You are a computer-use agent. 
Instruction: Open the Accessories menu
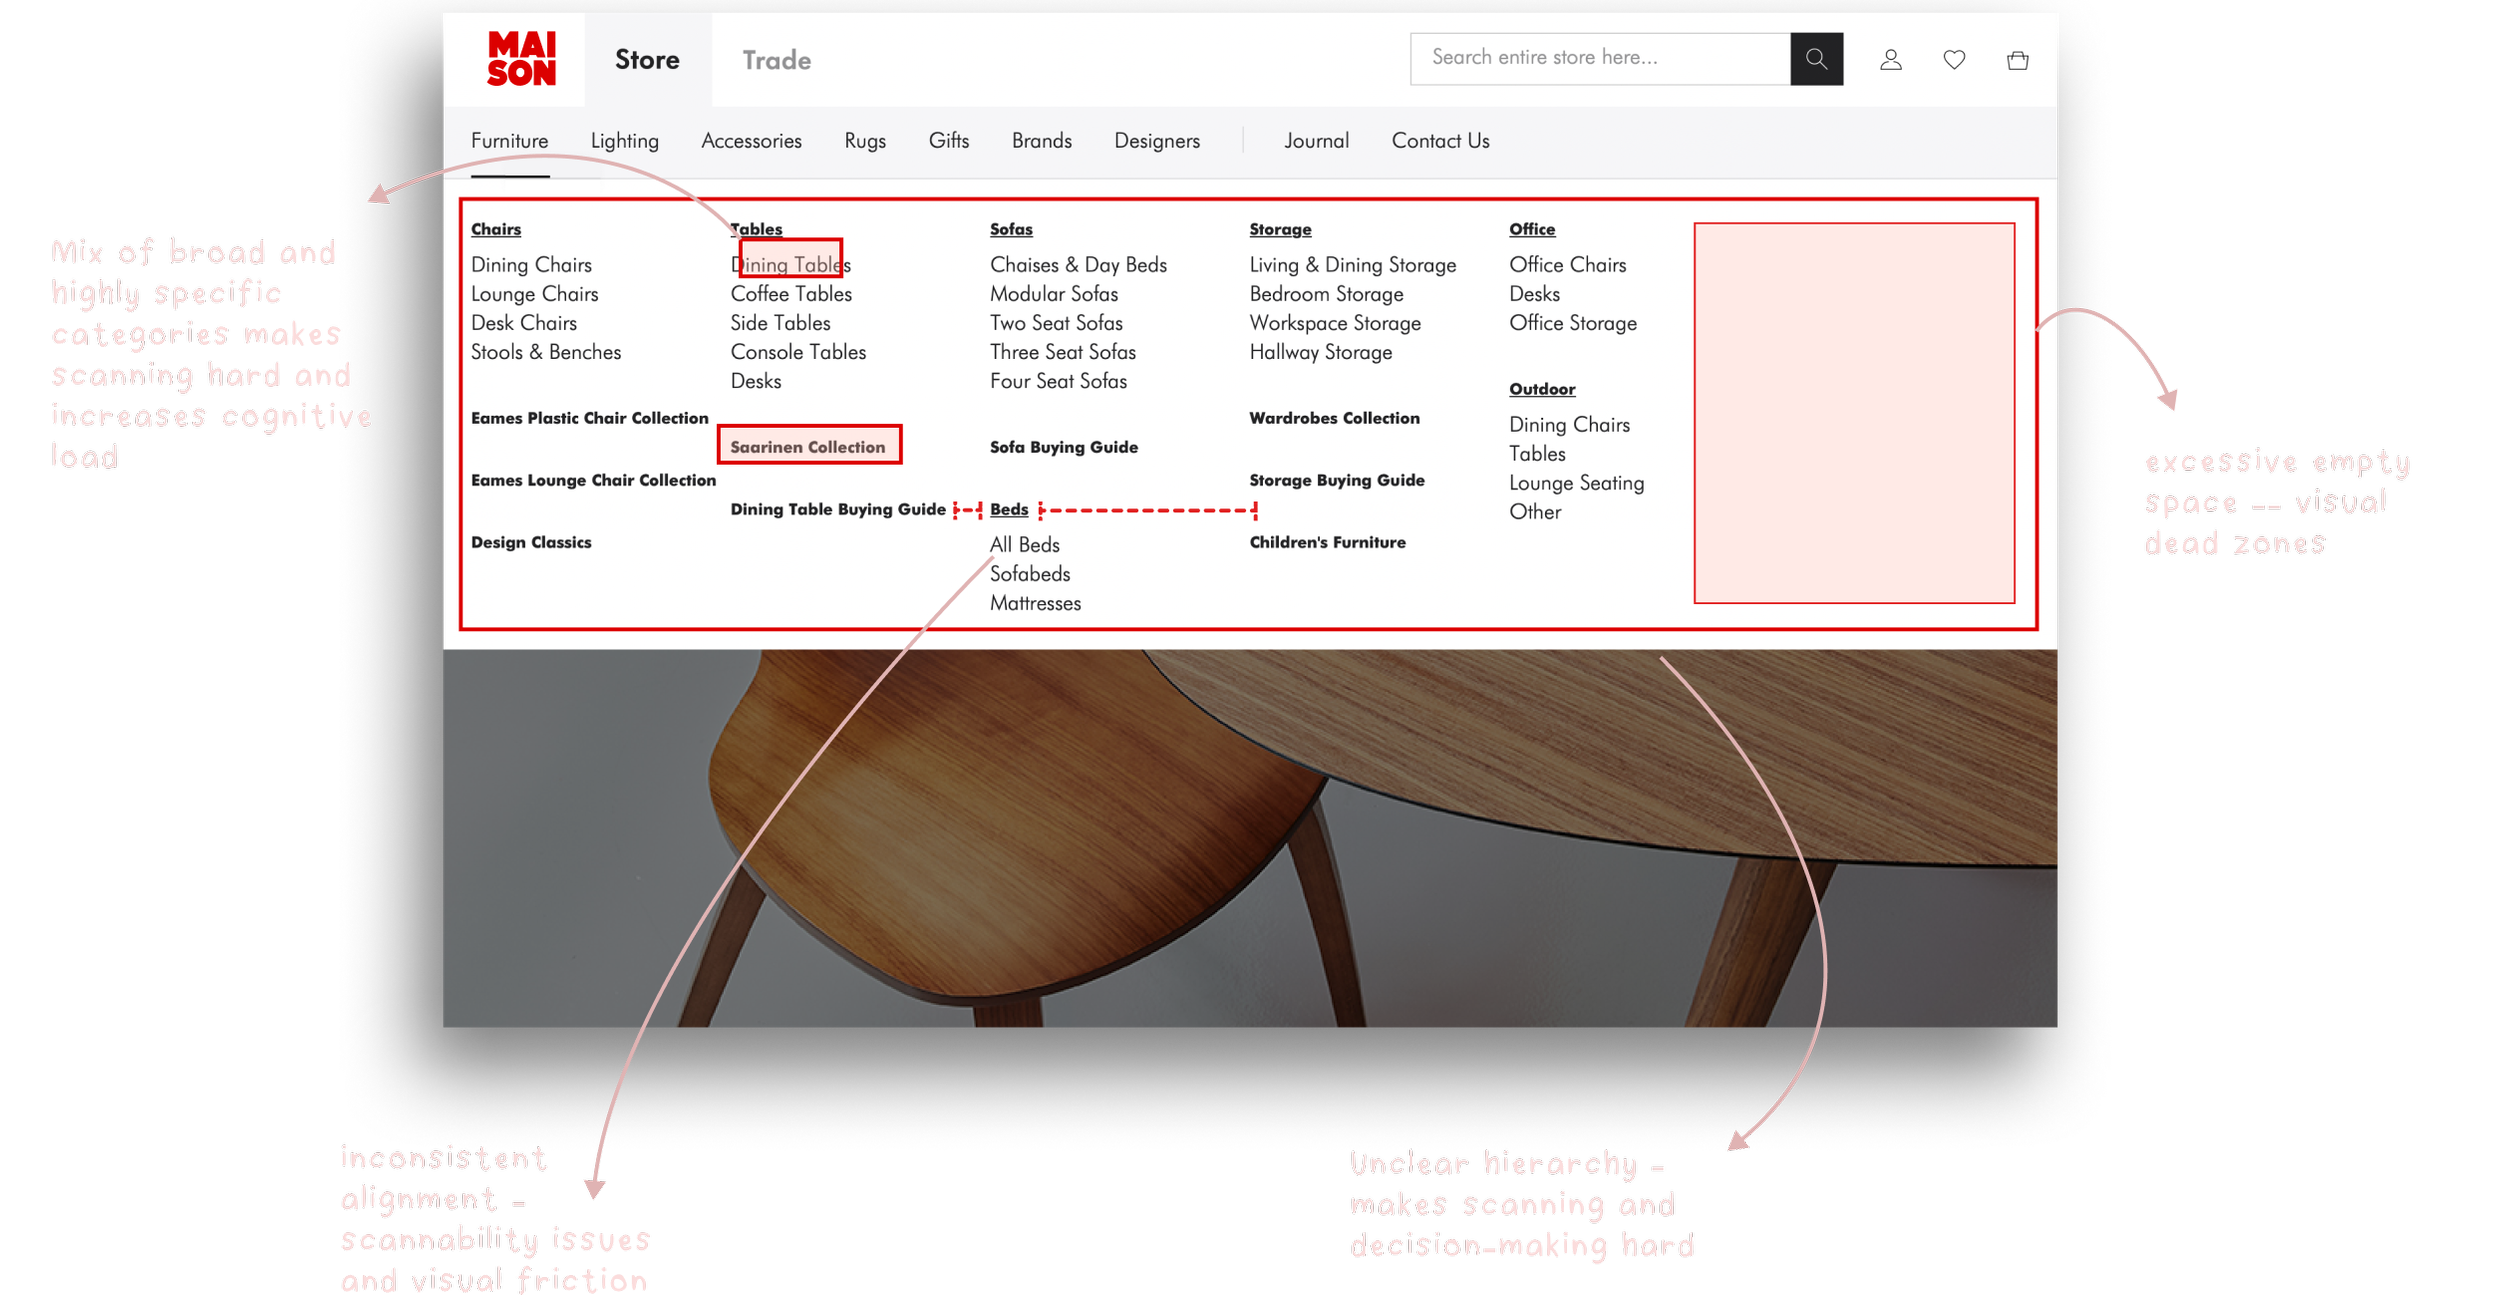[751, 141]
